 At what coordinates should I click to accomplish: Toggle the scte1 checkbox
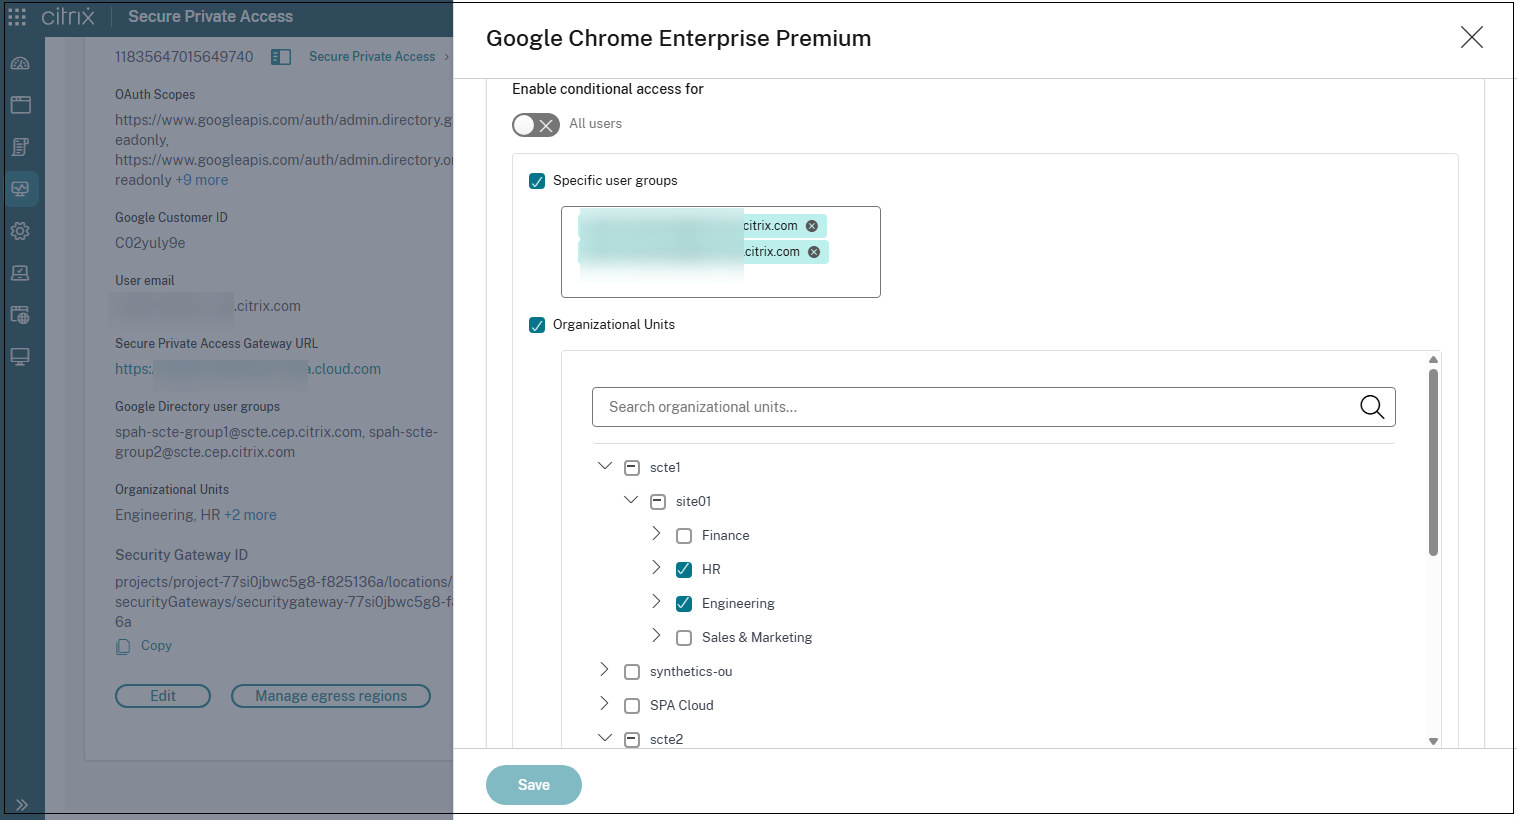click(x=632, y=468)
